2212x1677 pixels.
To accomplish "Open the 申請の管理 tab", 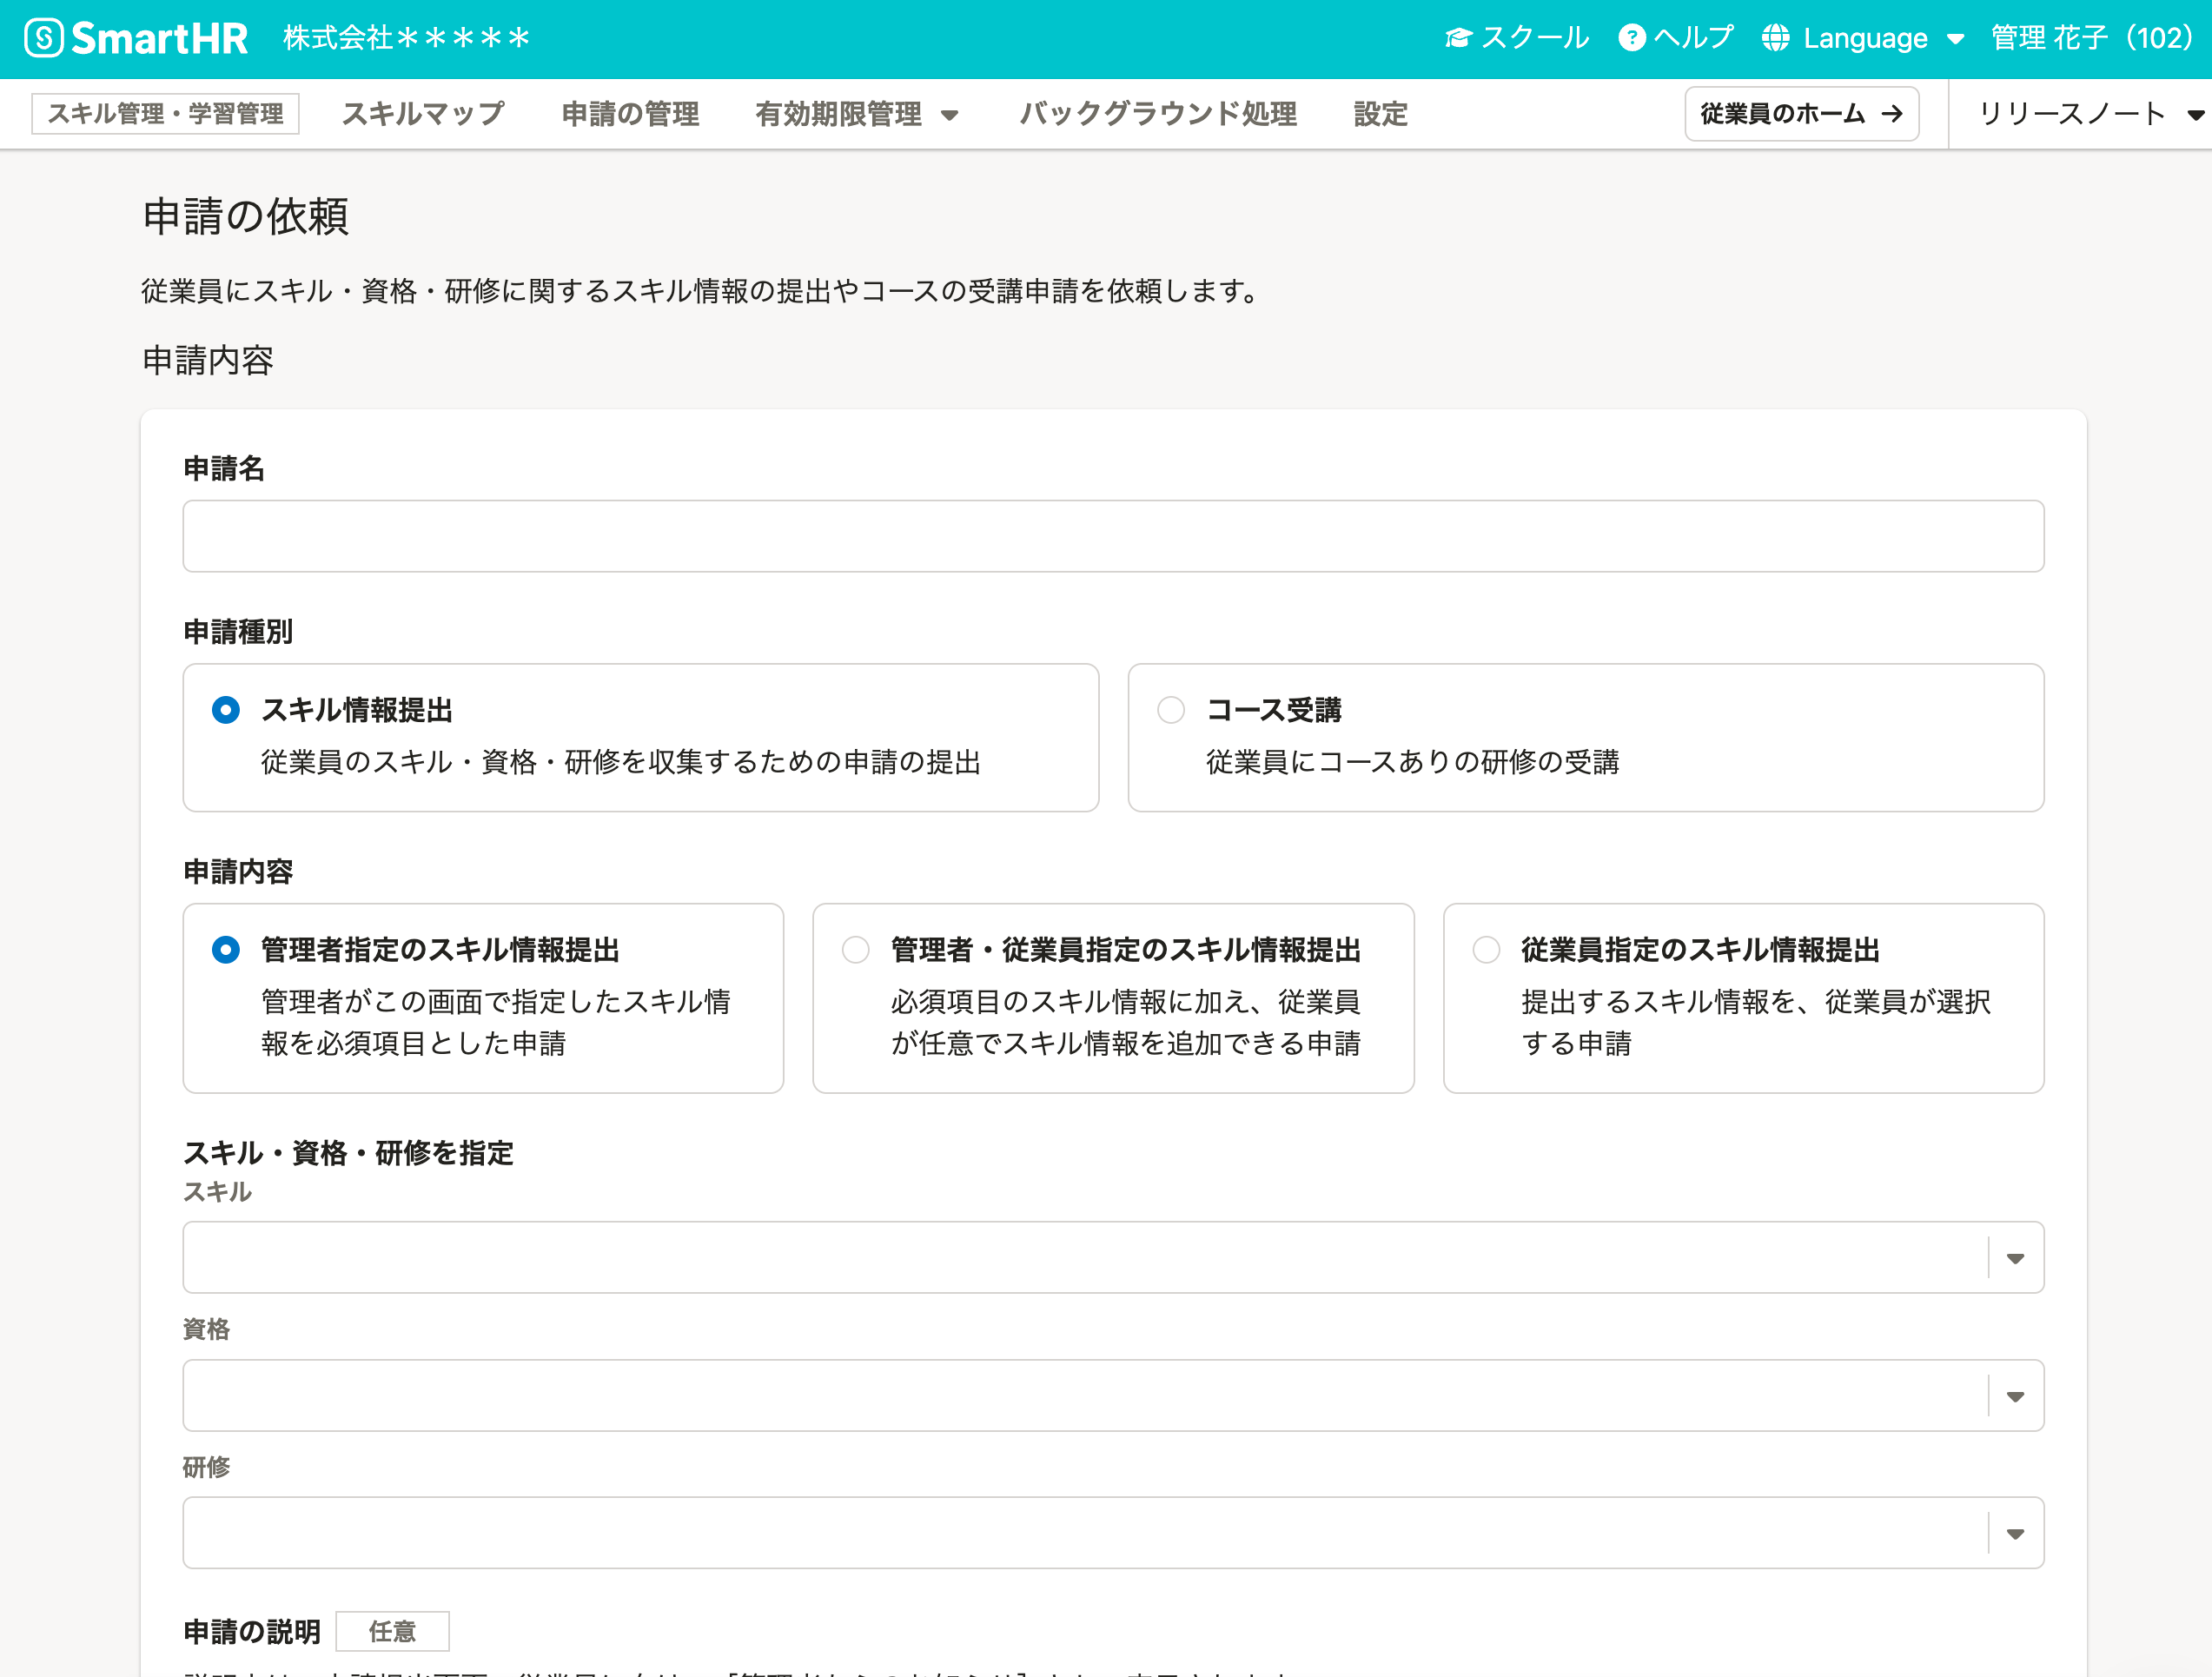I will (630, 114).
